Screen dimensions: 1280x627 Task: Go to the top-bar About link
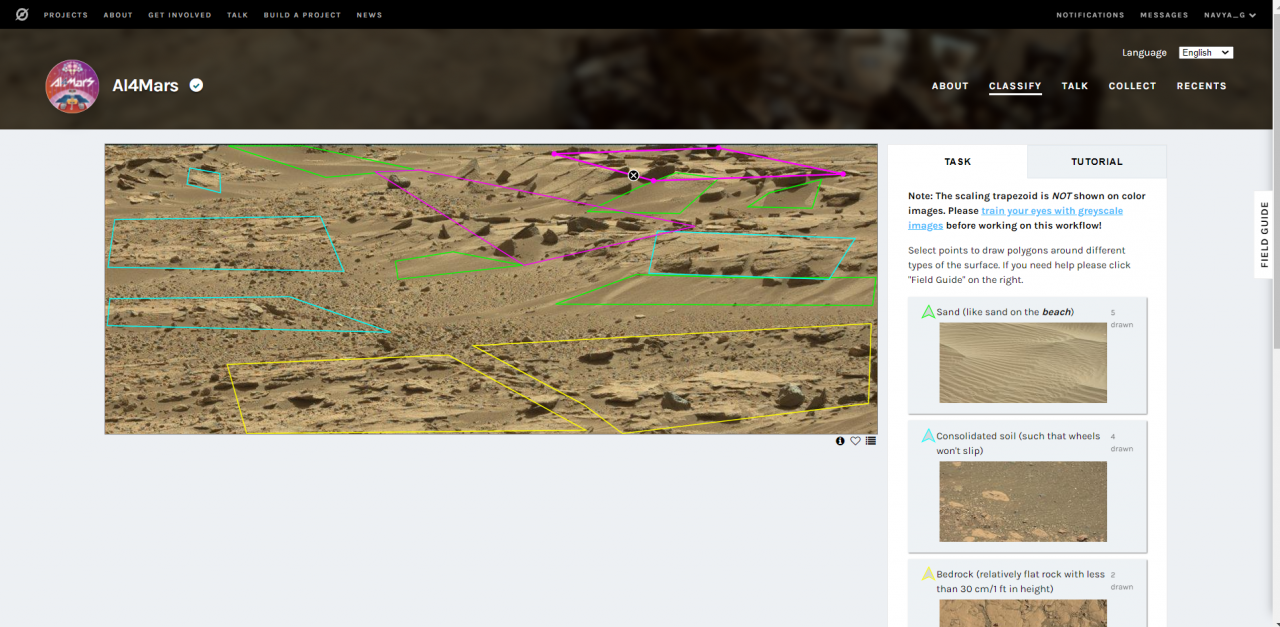click(118, 15)
